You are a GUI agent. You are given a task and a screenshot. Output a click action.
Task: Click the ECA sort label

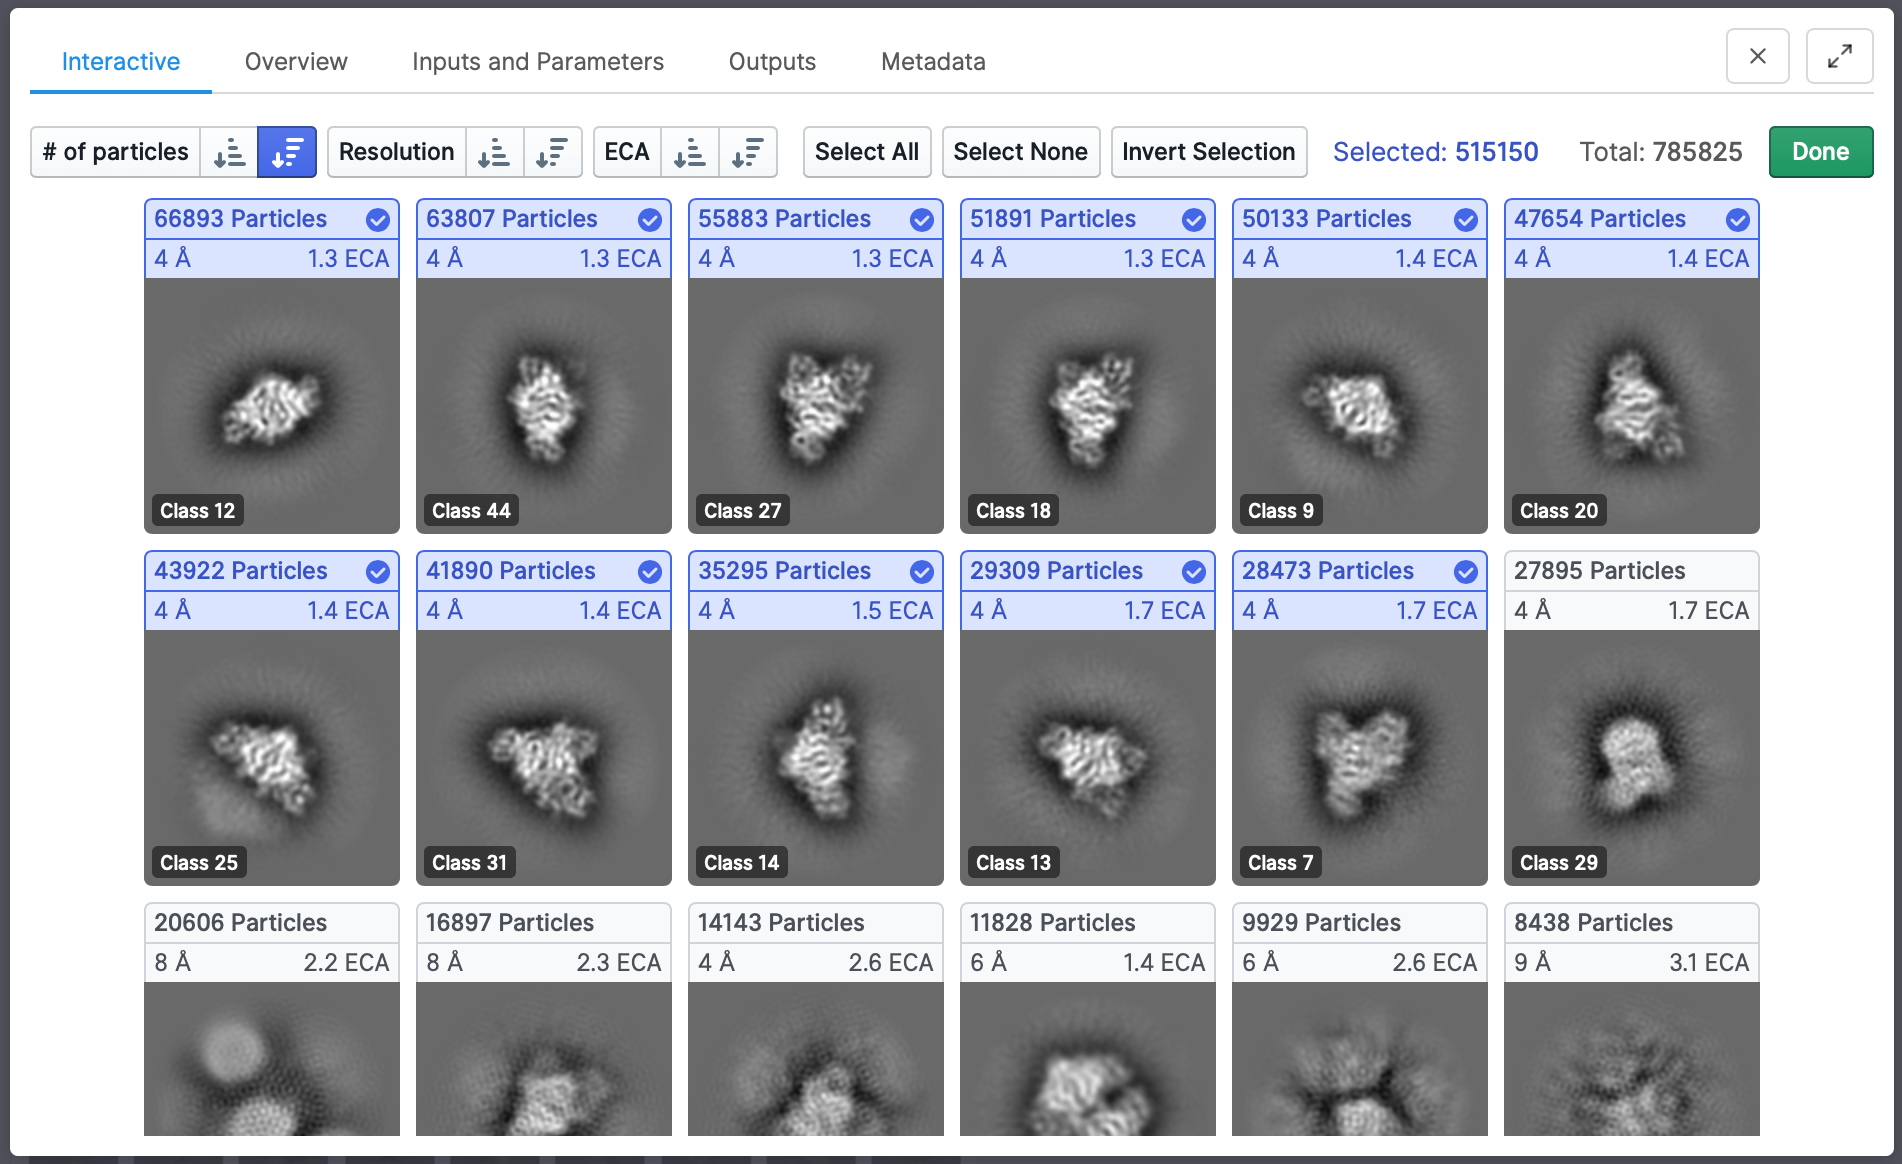point(627,152)
